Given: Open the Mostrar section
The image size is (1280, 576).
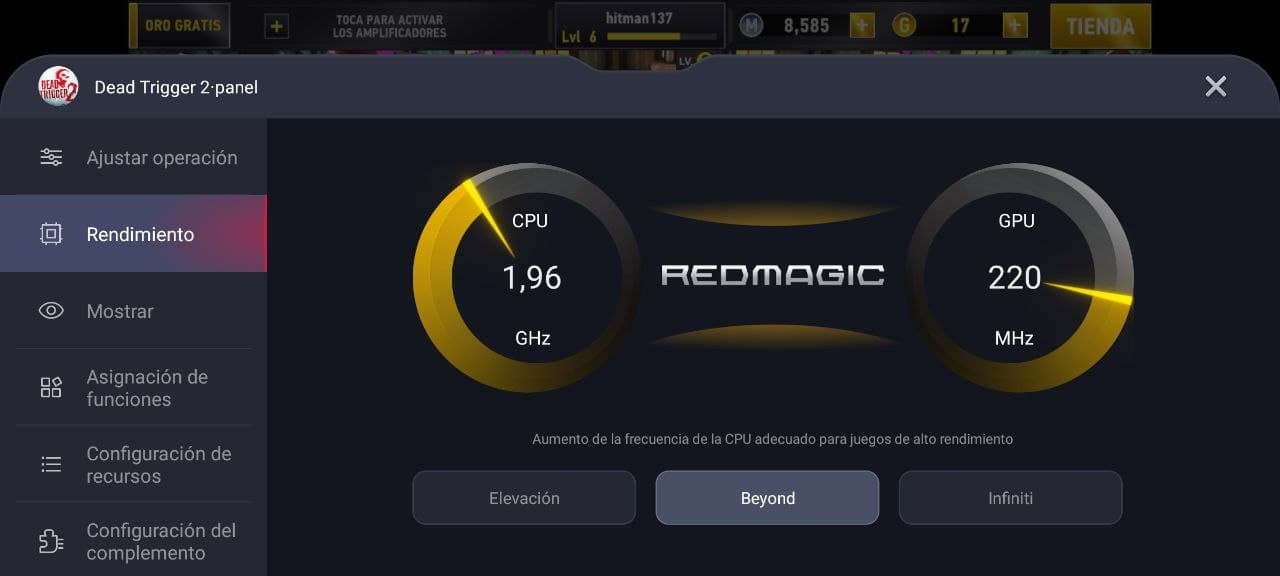Looking at the screenshot, I should click(x=134, y=311).
